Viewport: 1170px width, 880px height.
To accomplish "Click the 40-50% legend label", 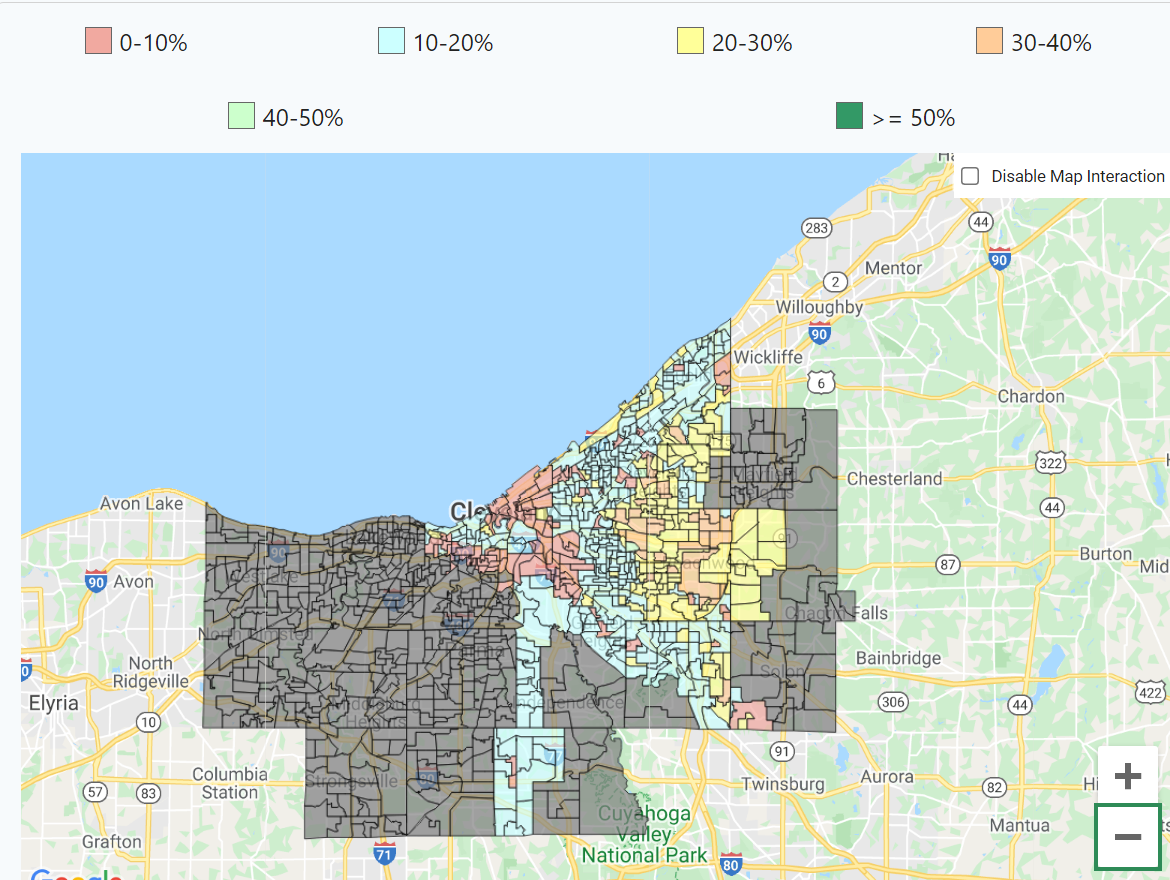I will (303, 118).
